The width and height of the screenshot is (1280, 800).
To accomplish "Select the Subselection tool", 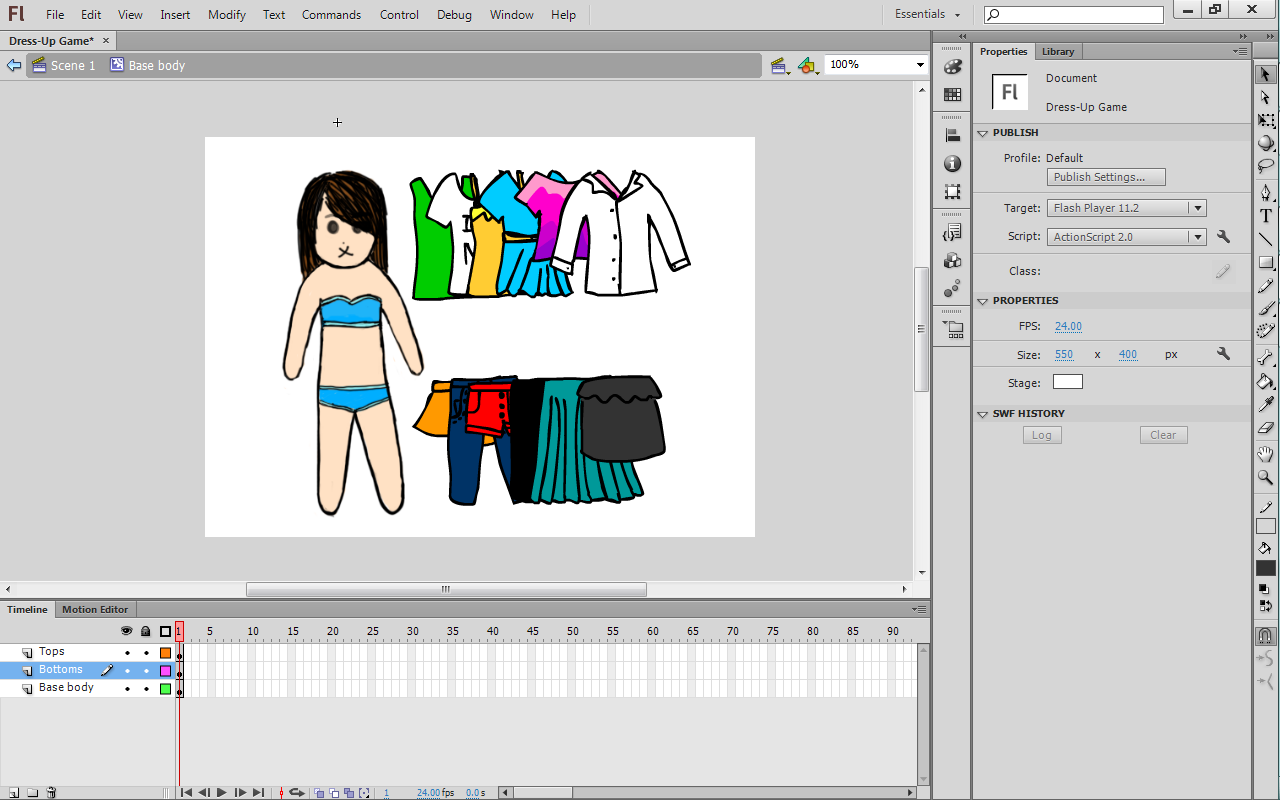I will coord(1266,98).
